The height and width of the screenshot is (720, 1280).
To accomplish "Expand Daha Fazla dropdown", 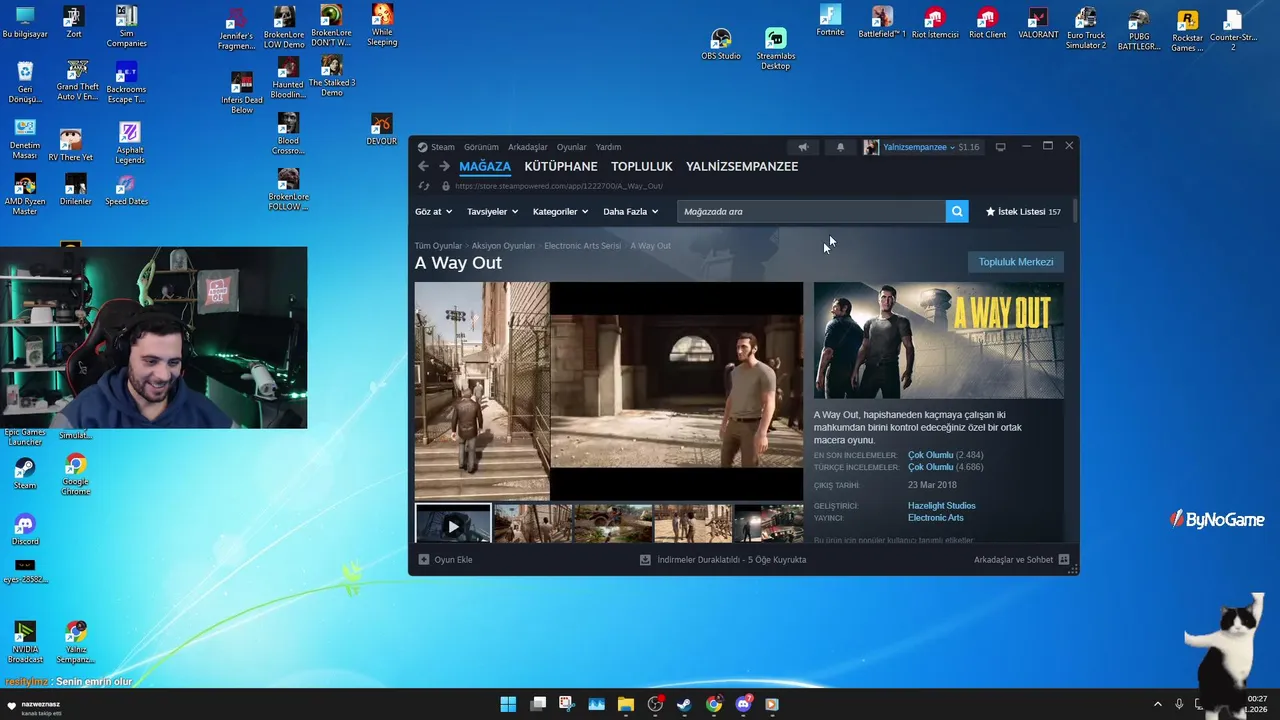I will (630, 212).
